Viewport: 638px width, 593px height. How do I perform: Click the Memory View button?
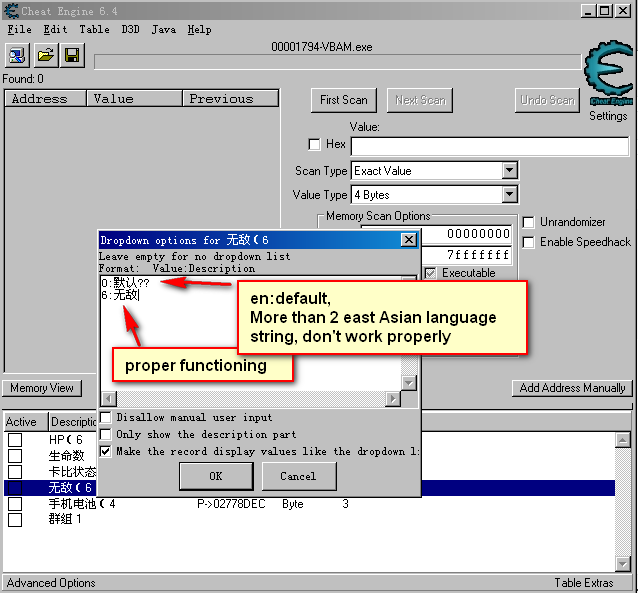pos(42,388)
